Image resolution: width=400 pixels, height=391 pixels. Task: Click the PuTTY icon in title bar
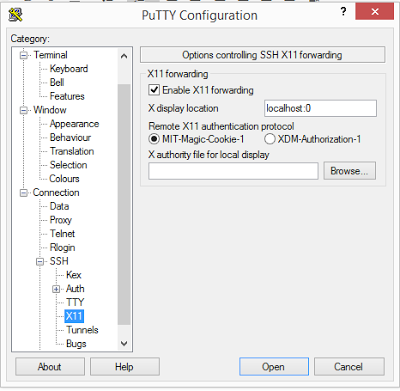pos(15,15)
